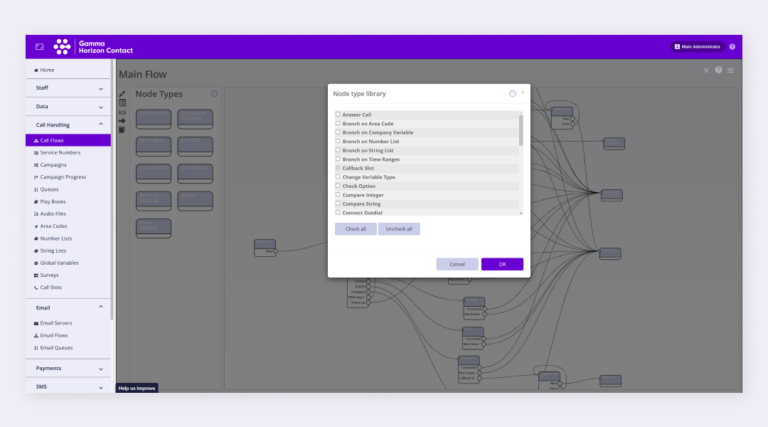This screenshot has height=427, width=768.
Task: Open the hamburger menu in Main Flow
Action: pyautogui.click(x=731, y=70)
